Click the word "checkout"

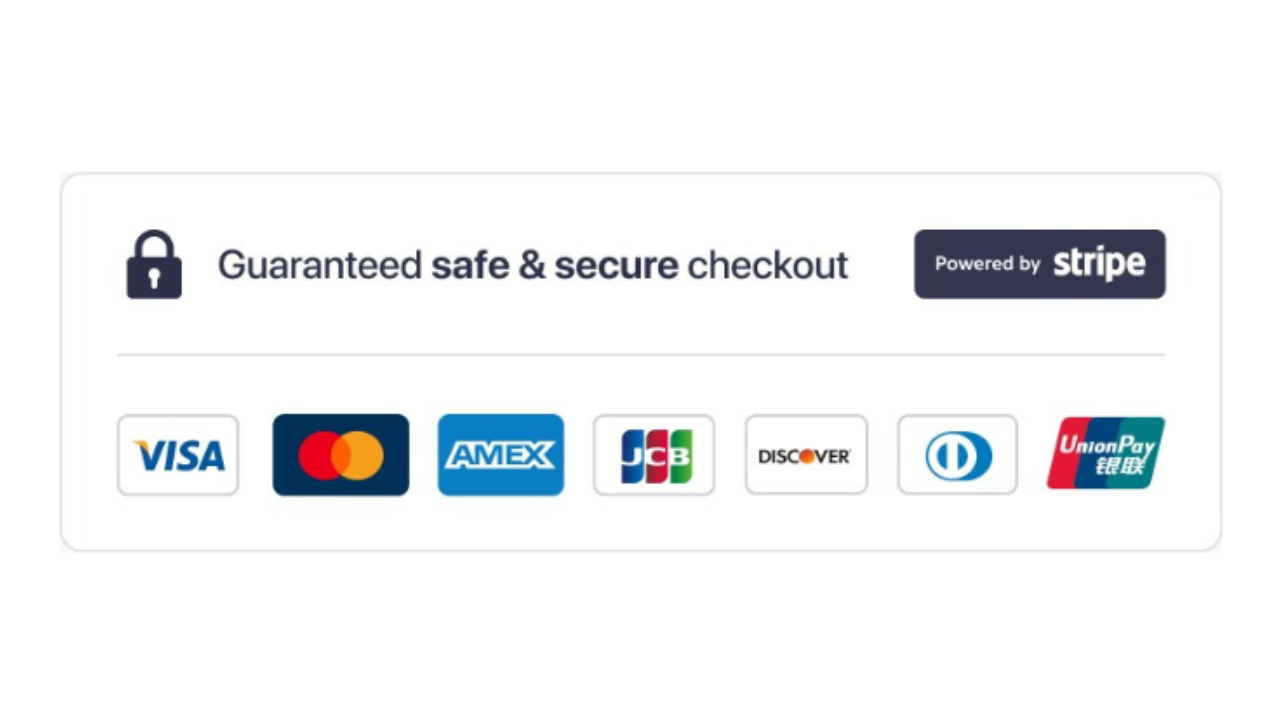(768, 266)
